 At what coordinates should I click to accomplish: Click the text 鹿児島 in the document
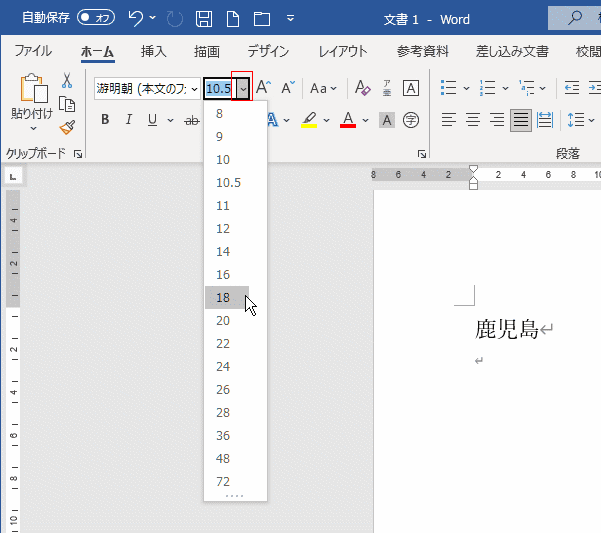pos(507,329)
